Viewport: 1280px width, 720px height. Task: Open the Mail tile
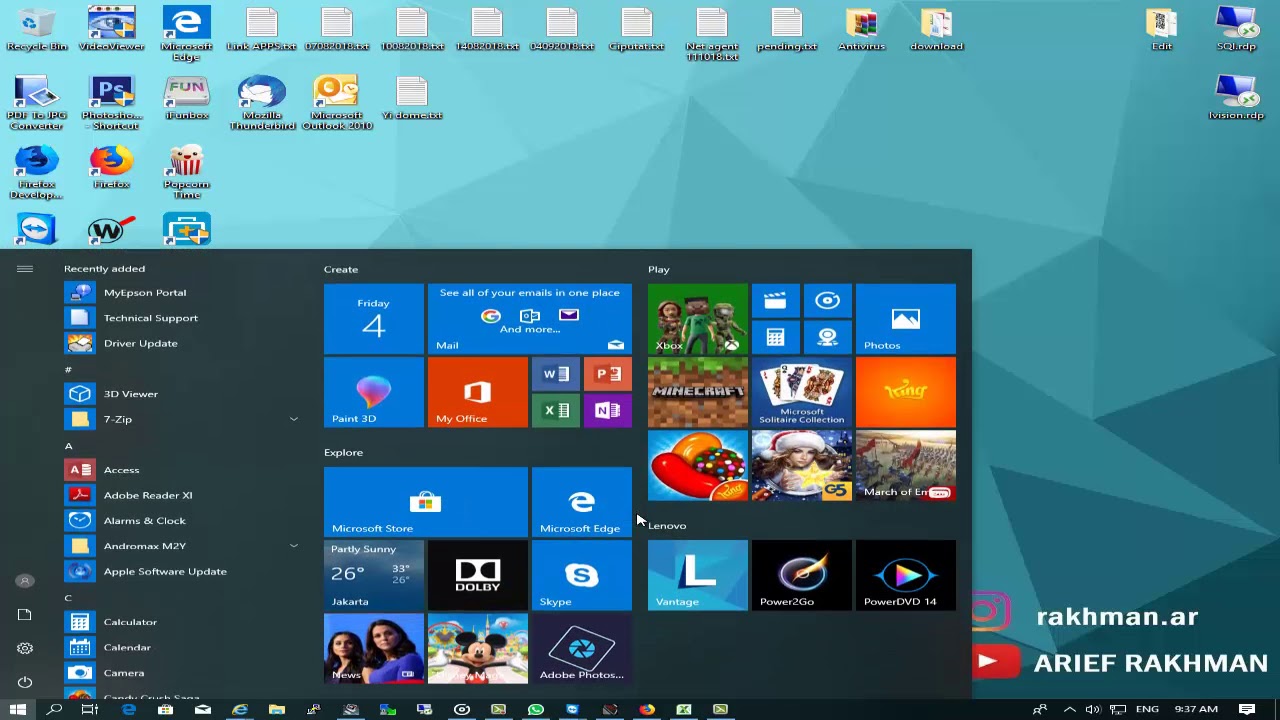tap(529, 319)
